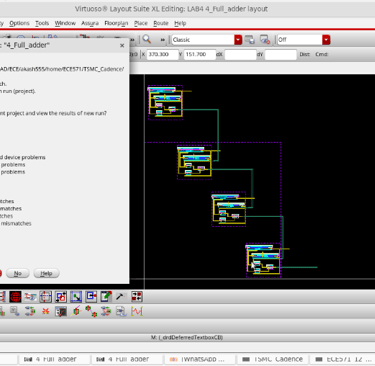Click the document with blue curved arrow icon
This screenshot has height=366, width=375.
coord(121,311)
